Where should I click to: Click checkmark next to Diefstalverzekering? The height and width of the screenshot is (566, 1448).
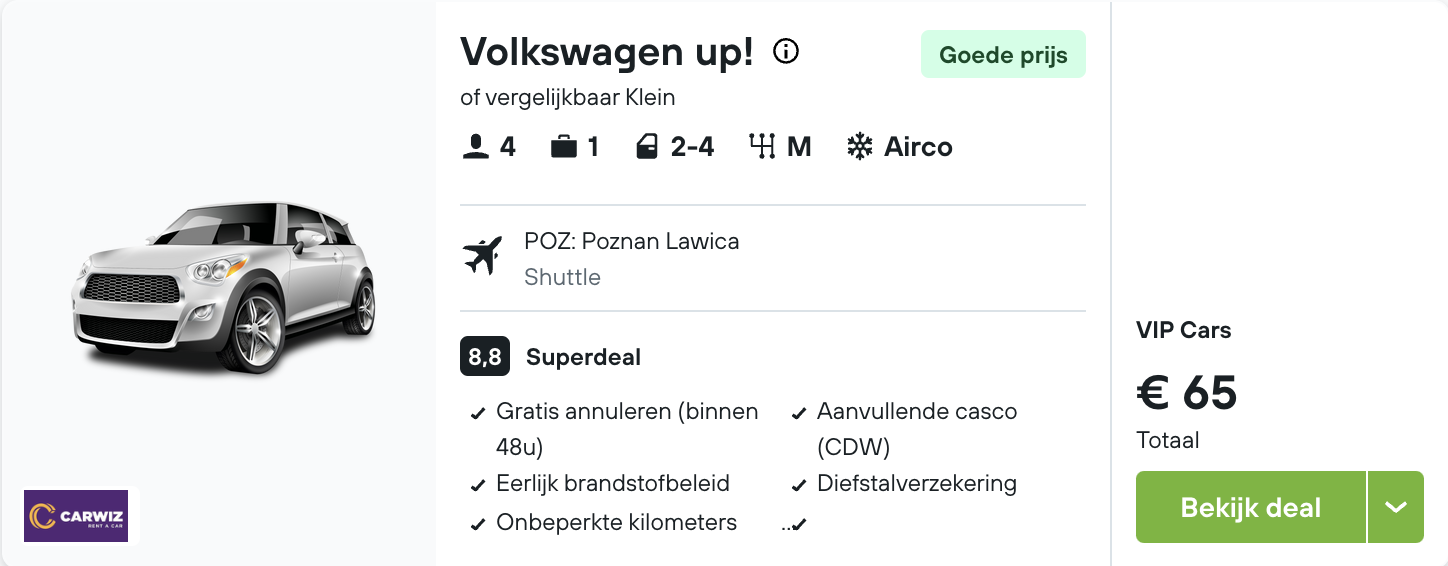(x=799, y=486)
